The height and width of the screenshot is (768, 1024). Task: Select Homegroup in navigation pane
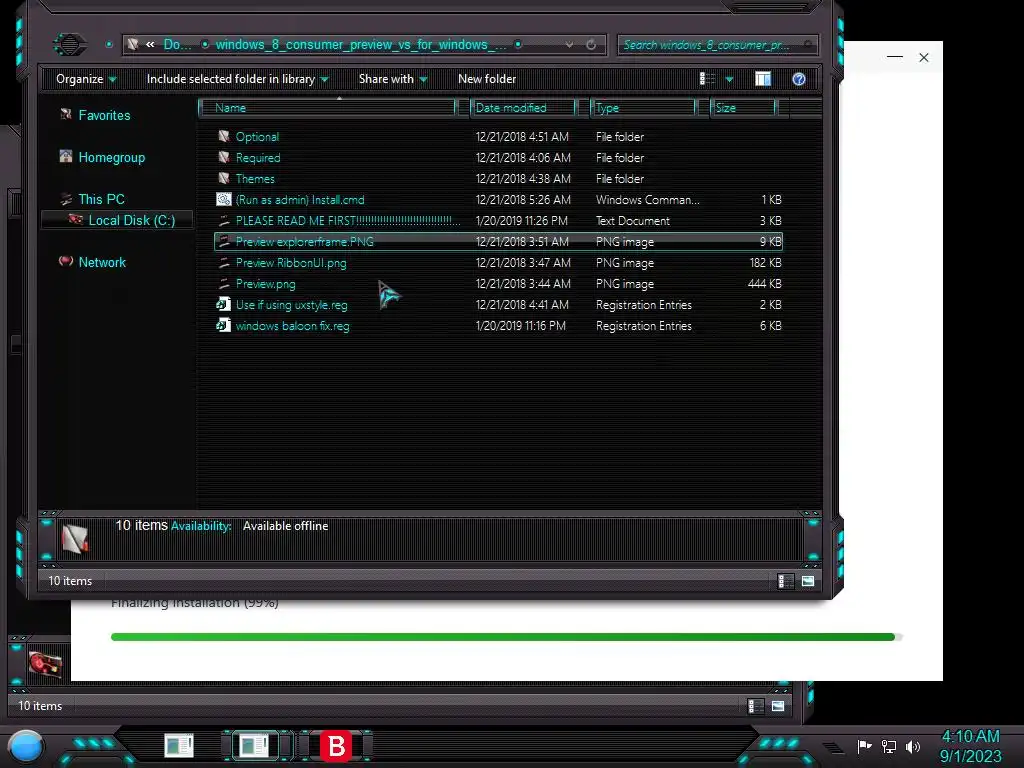[112, 157]
